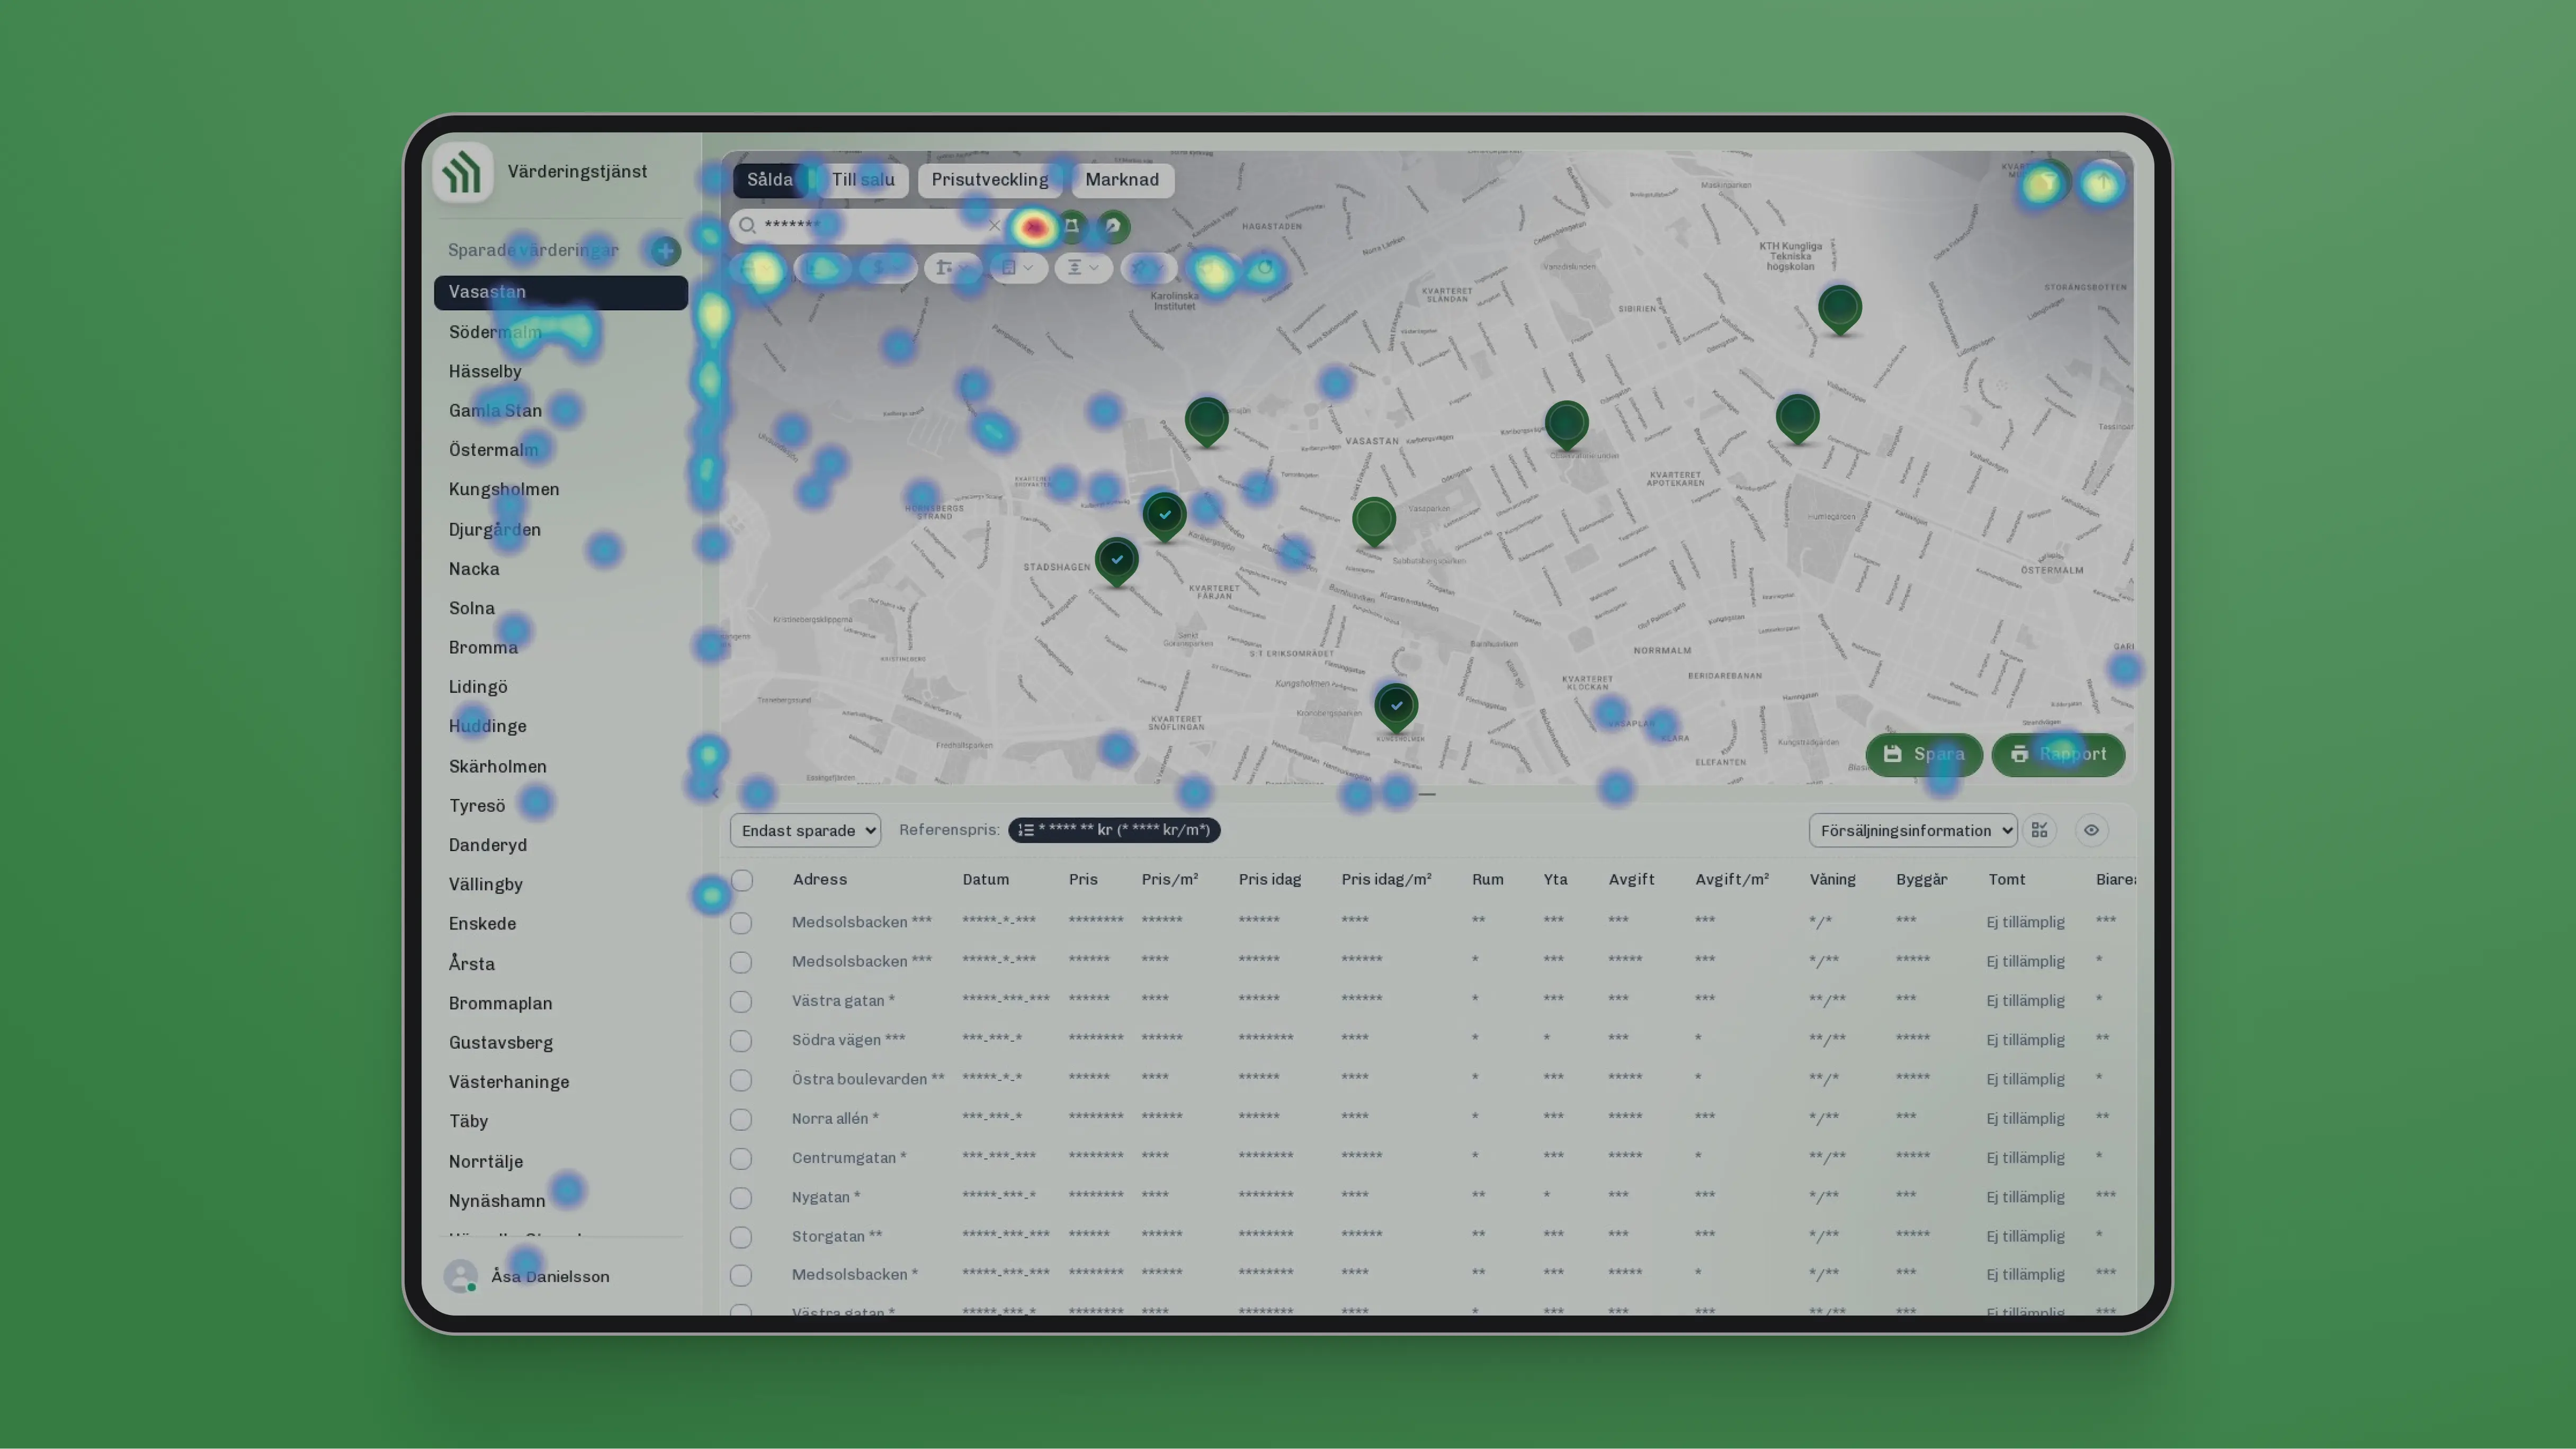Toggle the eye visibility icon above table

(x=2091, y=830)
